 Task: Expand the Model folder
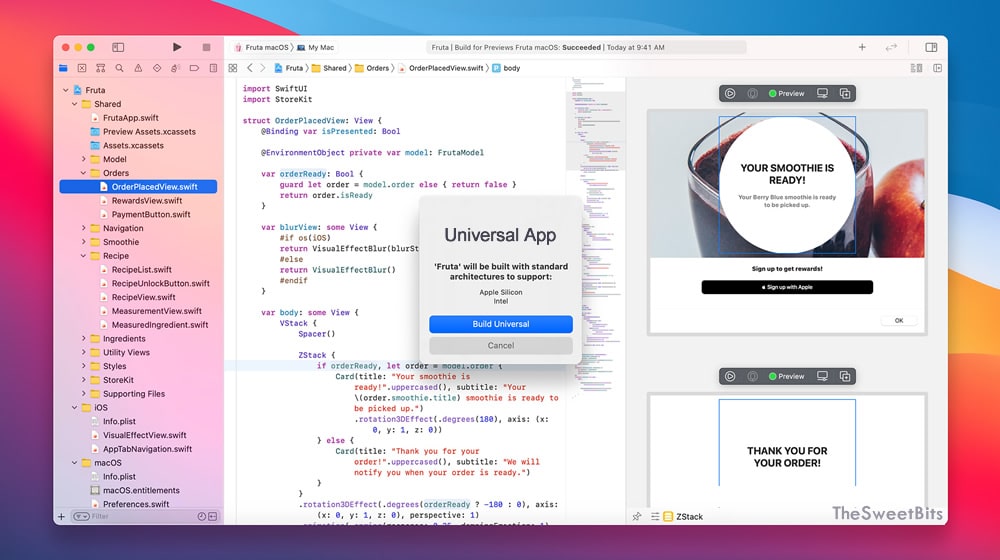coord(84,159)
